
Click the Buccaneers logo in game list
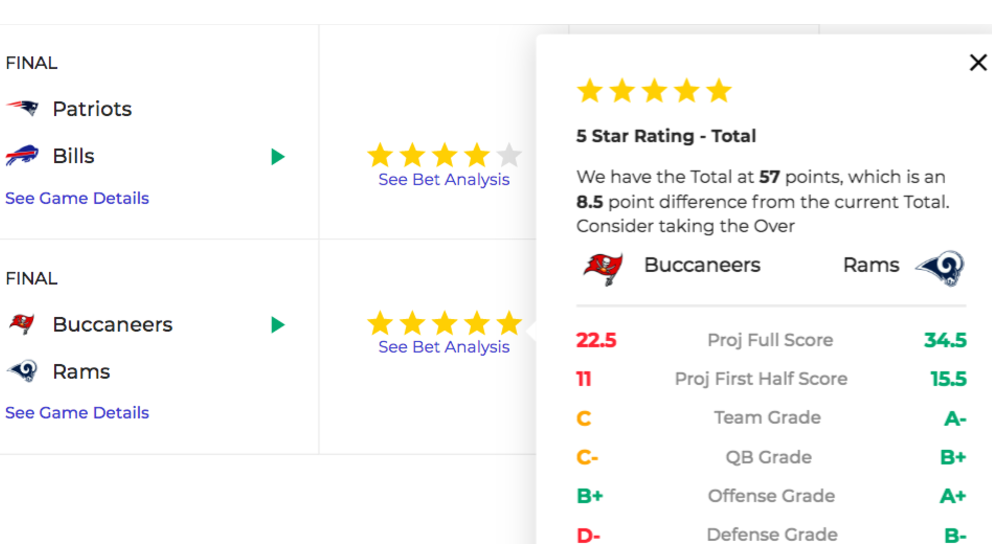point(23,324)
